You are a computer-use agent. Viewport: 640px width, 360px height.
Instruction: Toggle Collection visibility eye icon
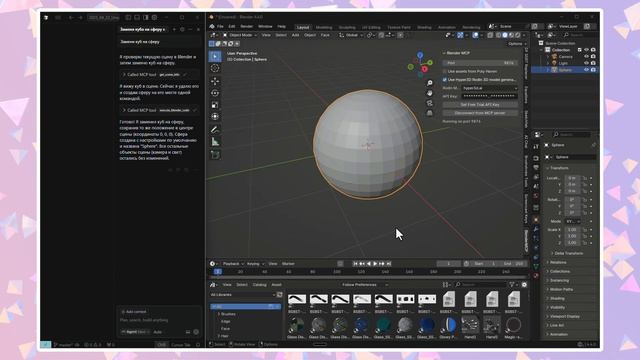coord(587,50)
